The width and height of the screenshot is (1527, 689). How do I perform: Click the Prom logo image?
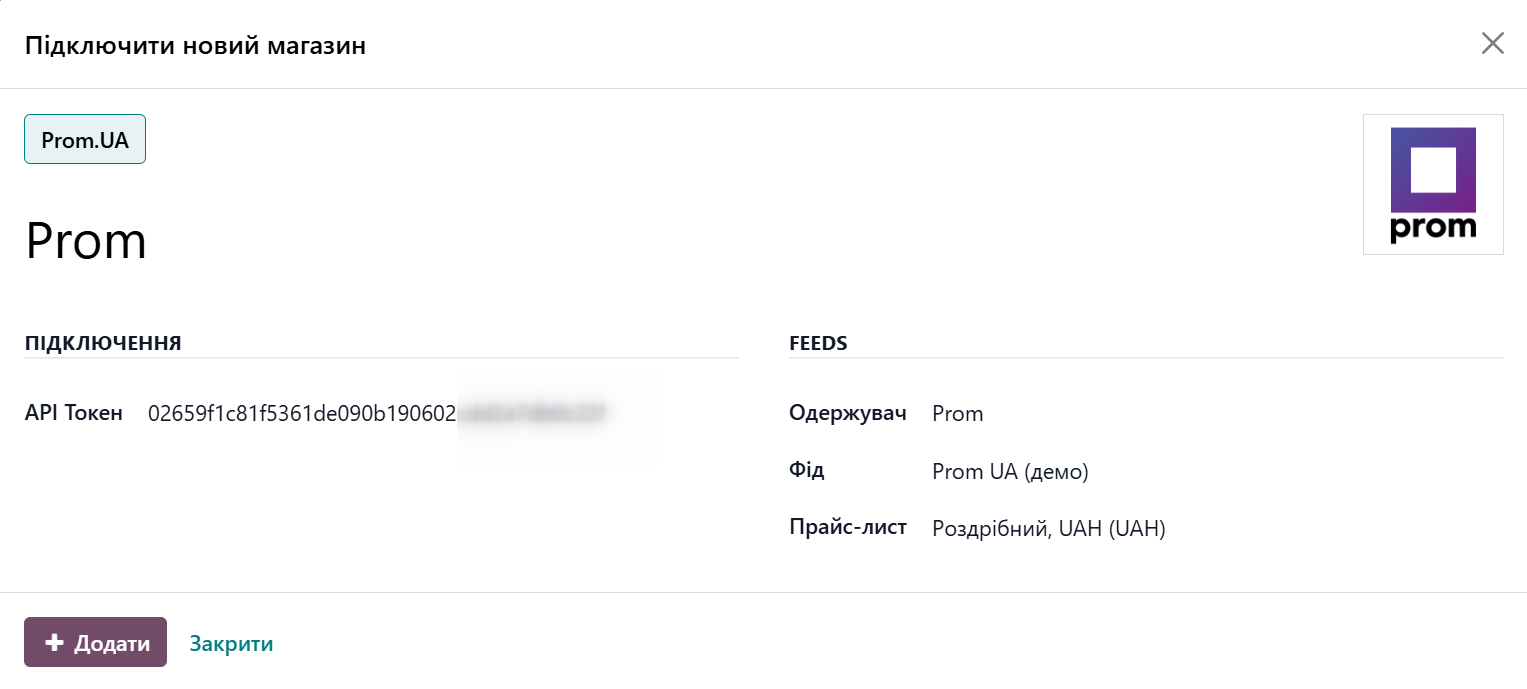click(1433, 184)
